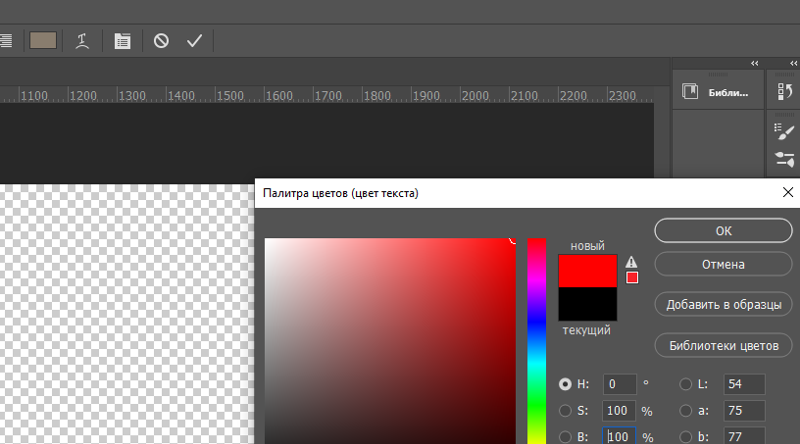800x444 pixels.
Task: Select the Lab a radio button
Action: pyautogui.click(x=686, y=411)
